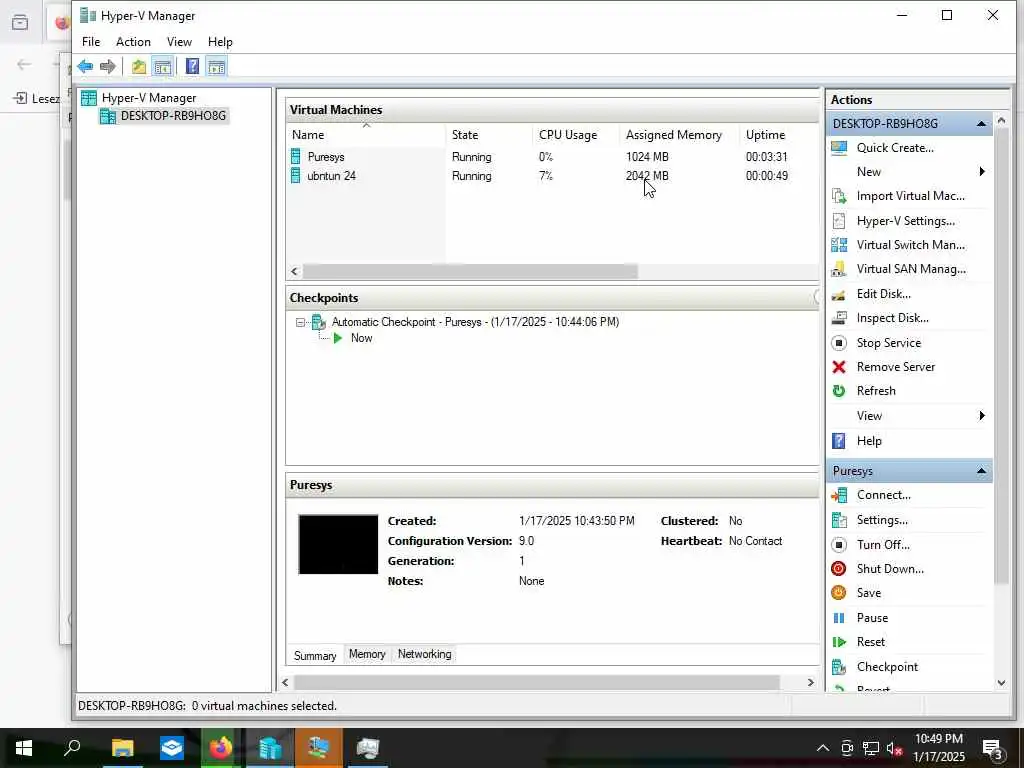Image resolution: width=1024 pixels, height=768 pixels.
Task: Select the Now checkpoint node
Action: pyautogui.click(x=361, y=338)
